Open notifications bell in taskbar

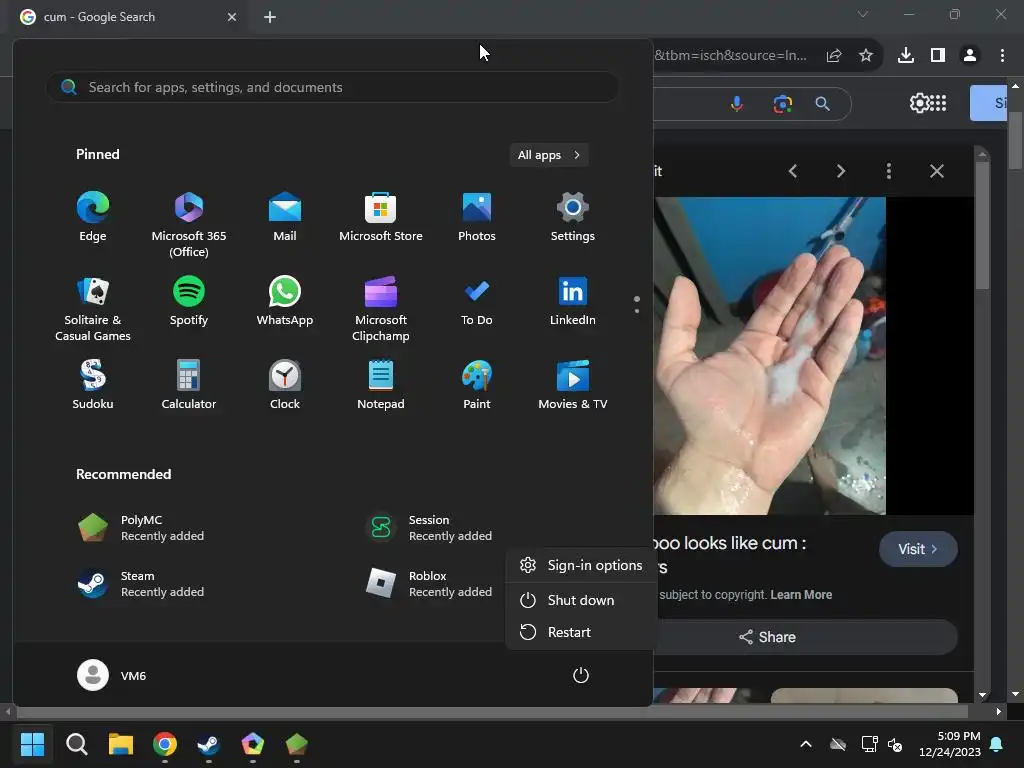click(997, 744)
